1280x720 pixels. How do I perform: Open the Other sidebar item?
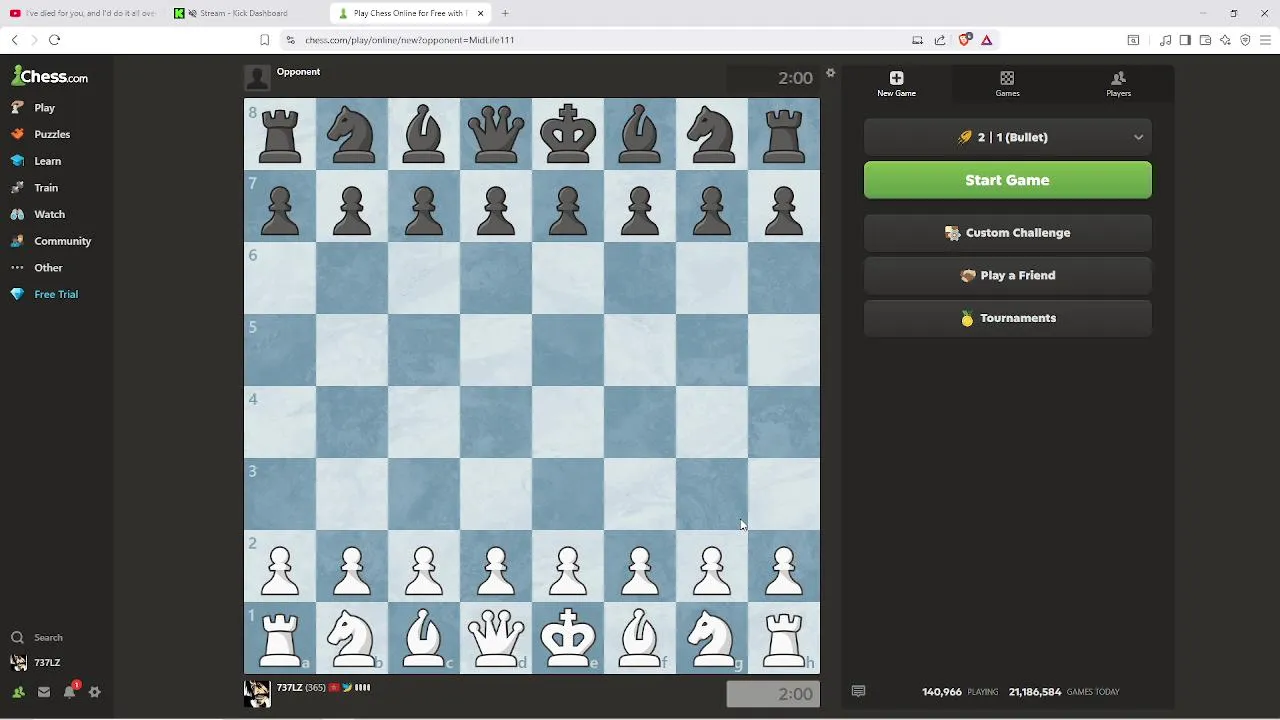click(x=37, y=268)
